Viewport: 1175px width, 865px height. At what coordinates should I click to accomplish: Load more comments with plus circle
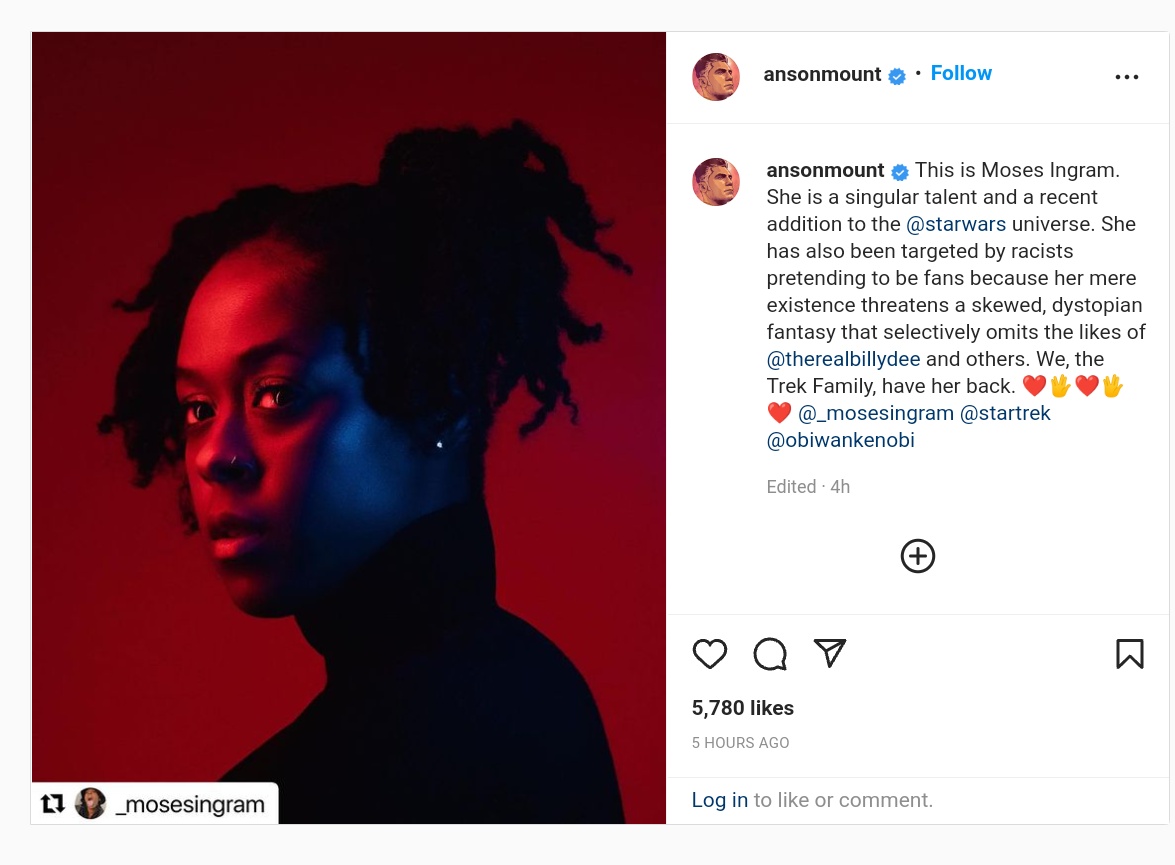pyautogui.click(x=917, y=556)
